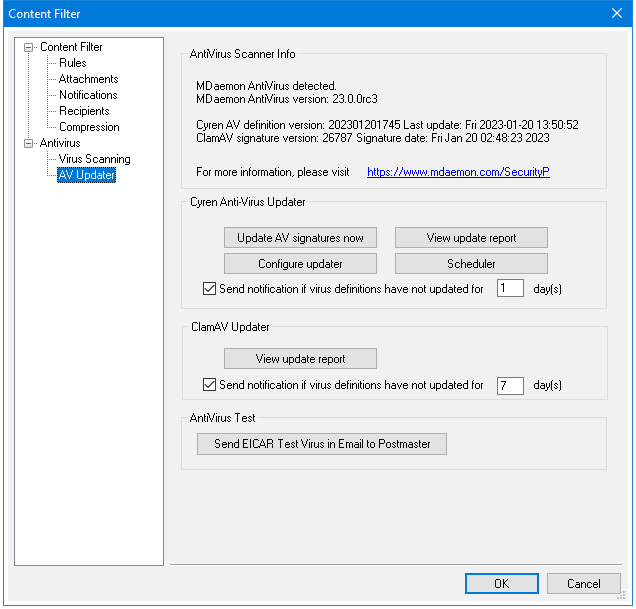
Task: Open Virus Scanning settings
Action: click(x=95, y=159)
